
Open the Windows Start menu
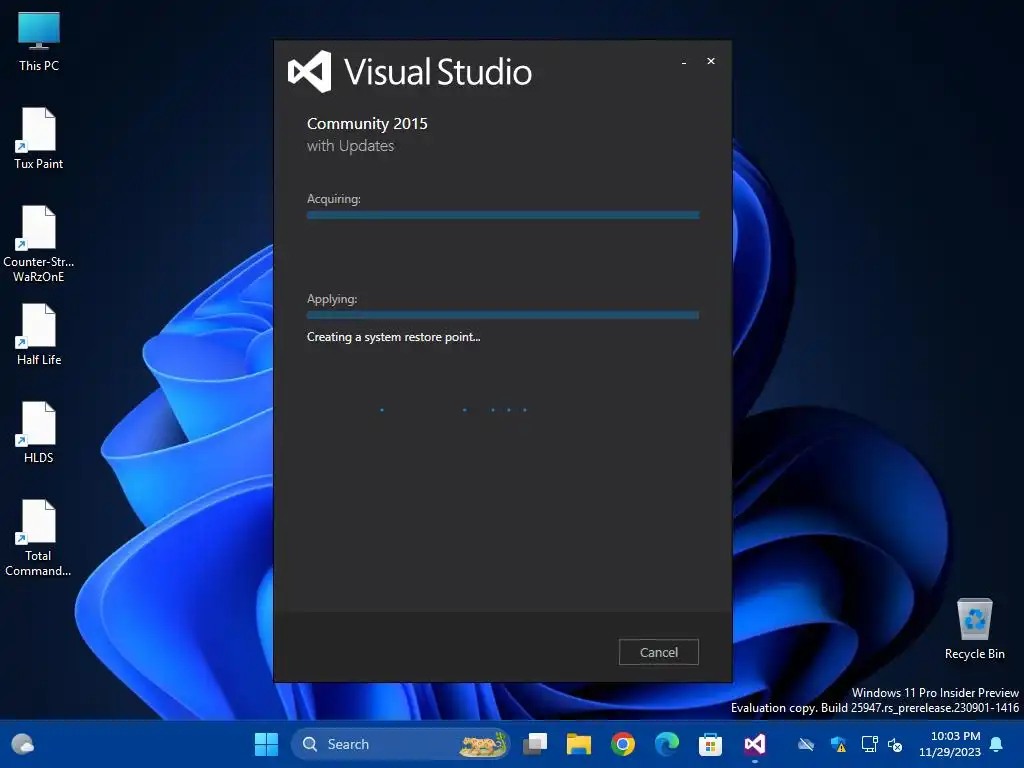point(266,744)
